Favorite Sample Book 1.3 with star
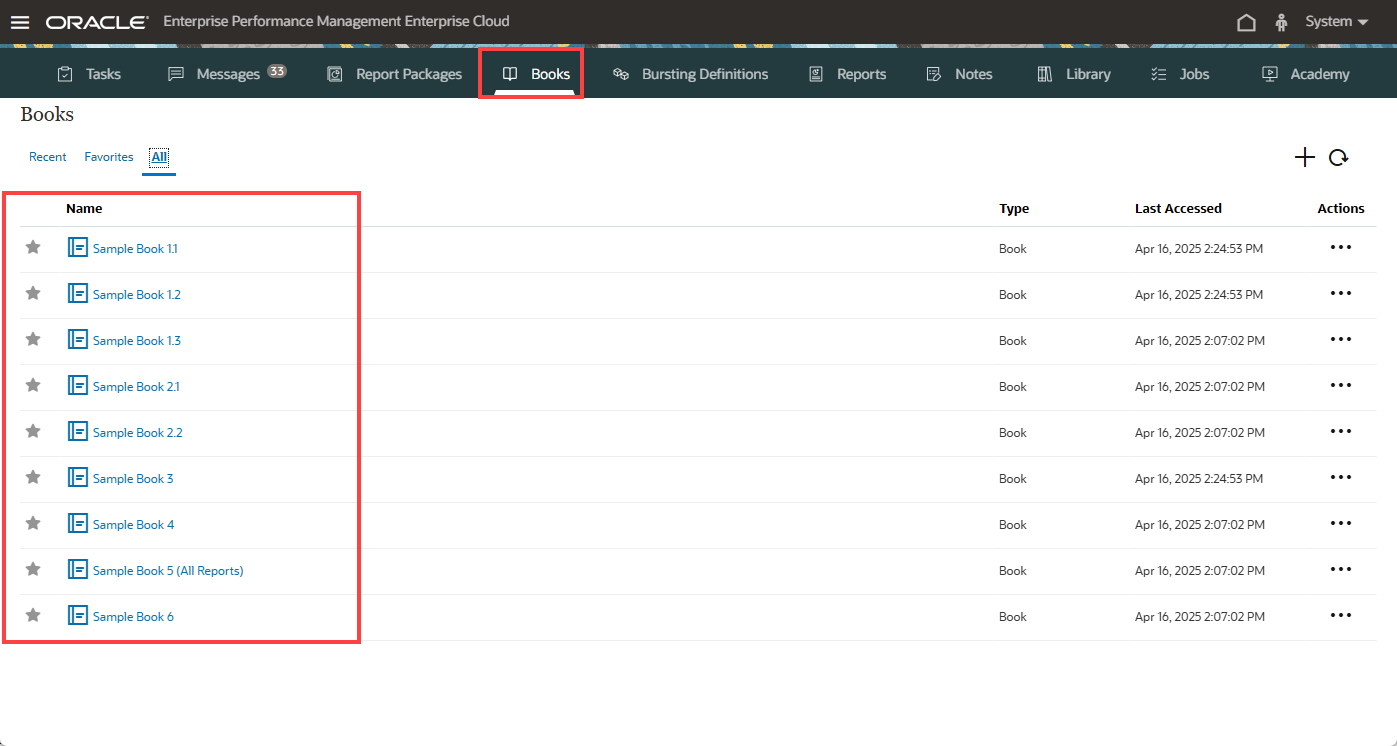 click(x=33, y=339)
